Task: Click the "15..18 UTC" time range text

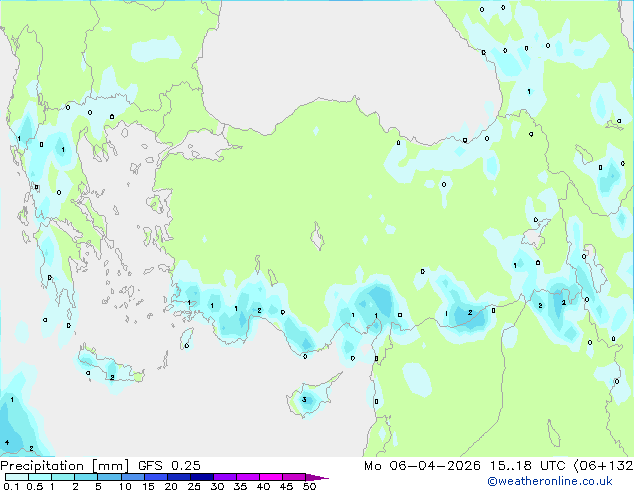Action: (x=527, y=466)
